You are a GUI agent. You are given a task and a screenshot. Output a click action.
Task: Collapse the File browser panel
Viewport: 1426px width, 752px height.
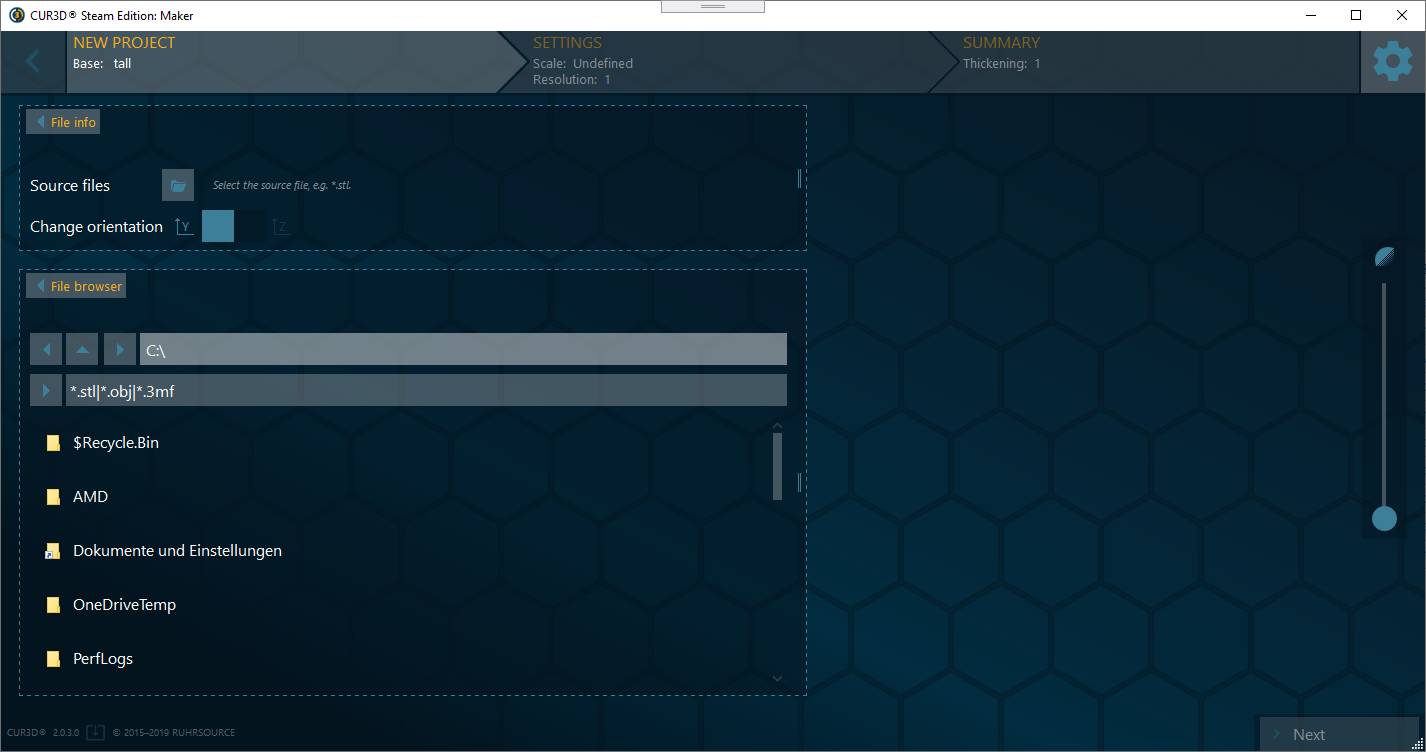tap(76, 286)
